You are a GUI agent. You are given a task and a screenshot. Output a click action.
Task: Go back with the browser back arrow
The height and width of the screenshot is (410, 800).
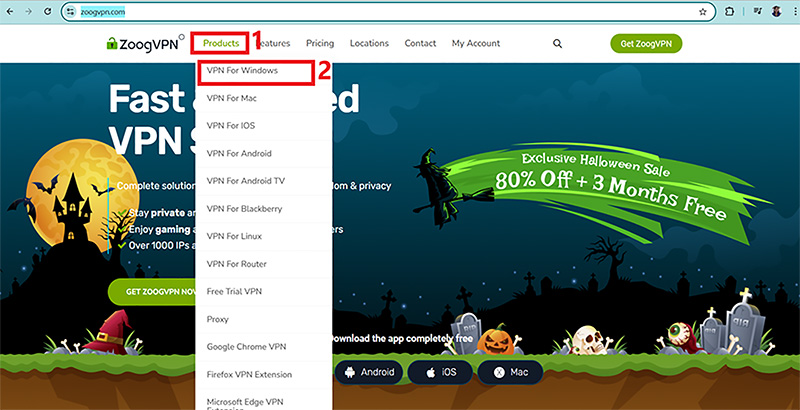9,12
